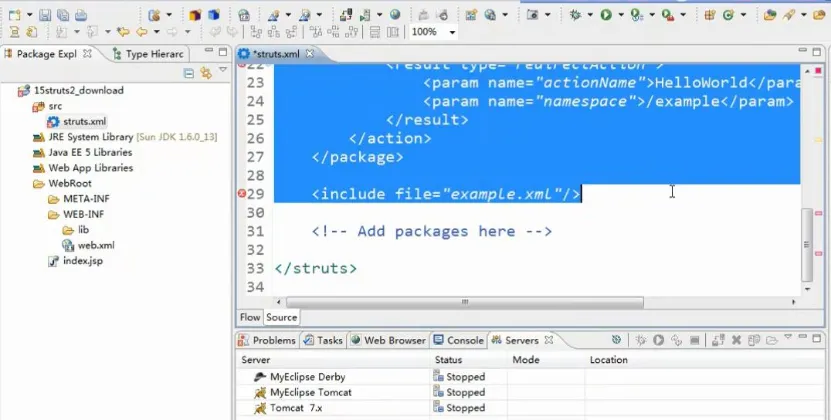Select the WebRoot folder
This screenshot has height=420, width=831.
(x=62, y=183)
